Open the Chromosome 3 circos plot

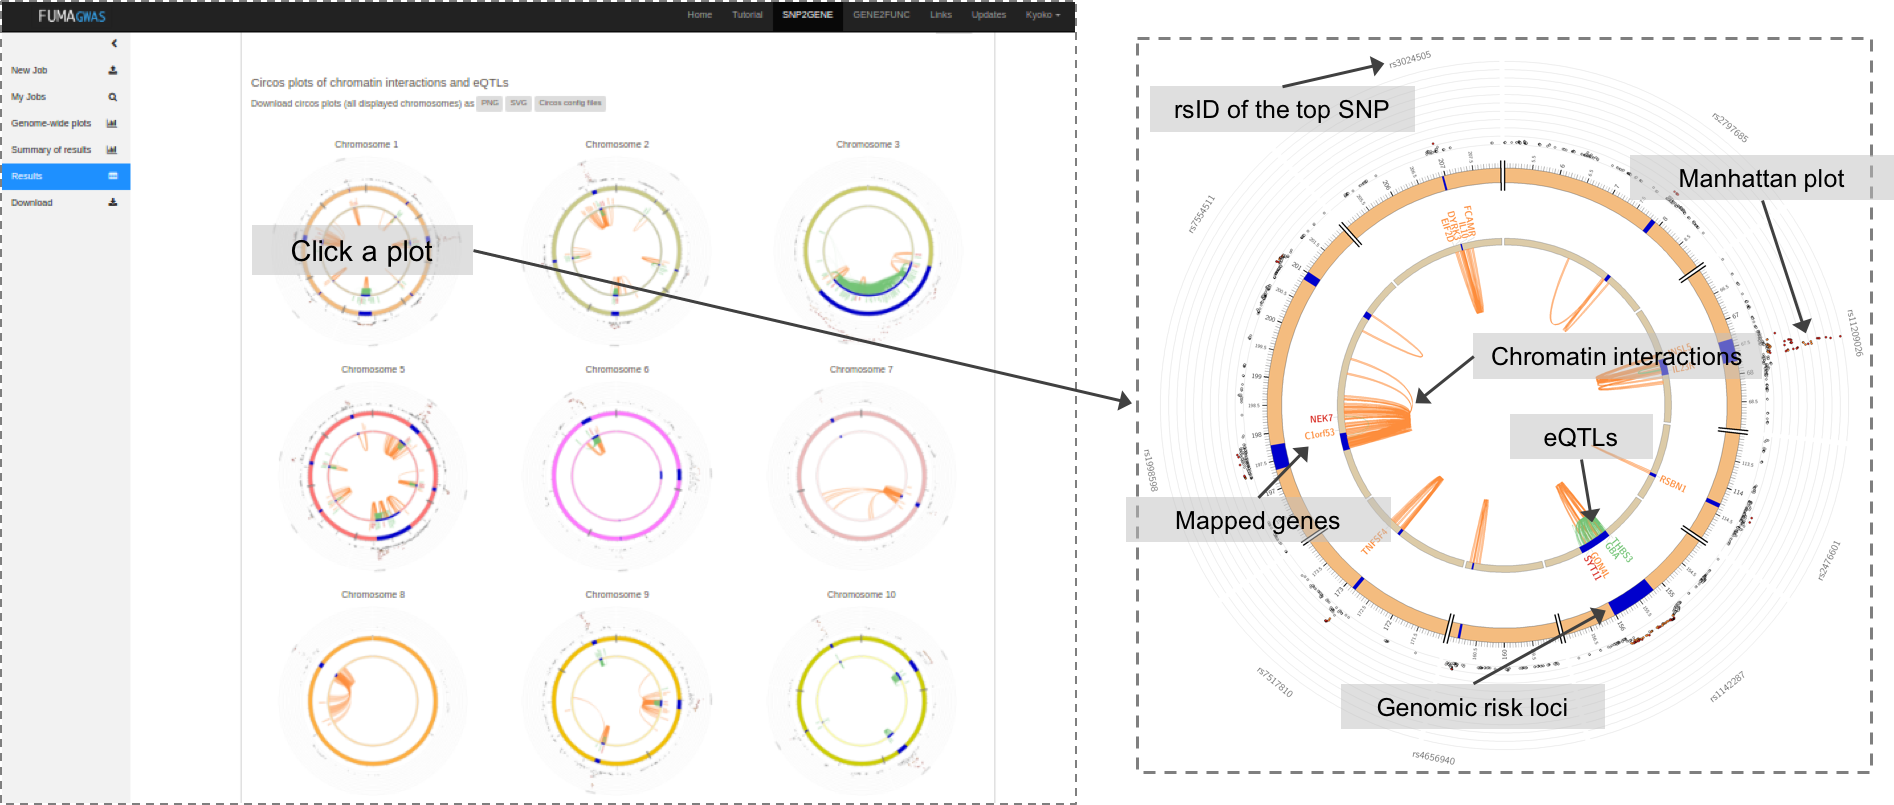(868, 250)
